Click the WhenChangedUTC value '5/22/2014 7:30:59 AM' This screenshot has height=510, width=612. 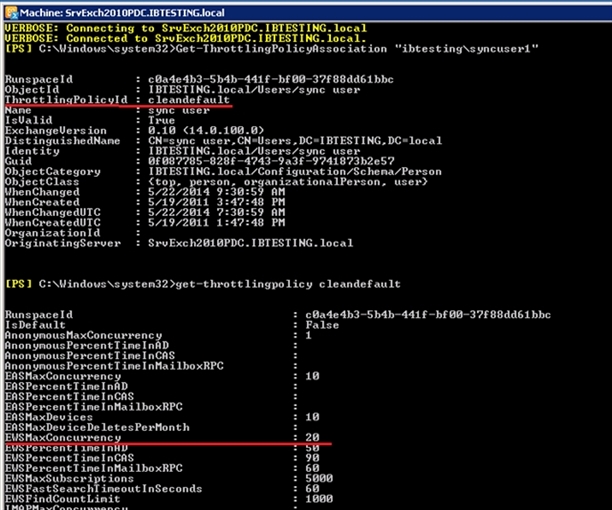click(216, 212)
